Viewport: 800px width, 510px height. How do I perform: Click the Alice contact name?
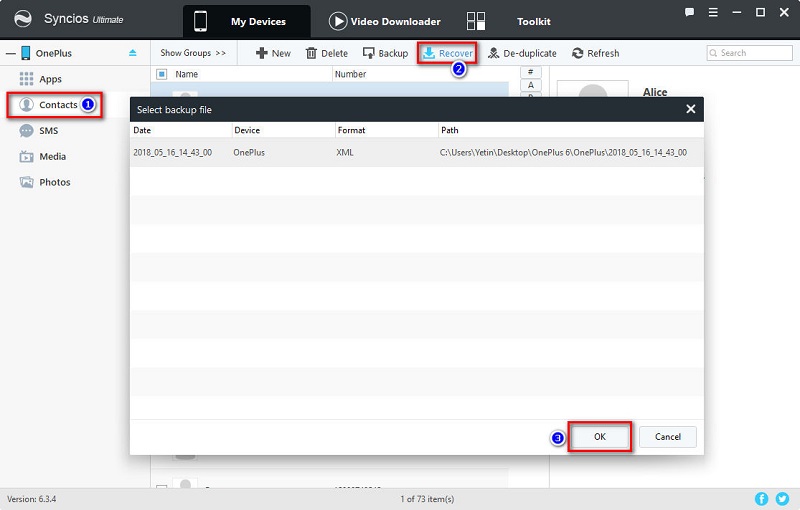tap(655, 92)
